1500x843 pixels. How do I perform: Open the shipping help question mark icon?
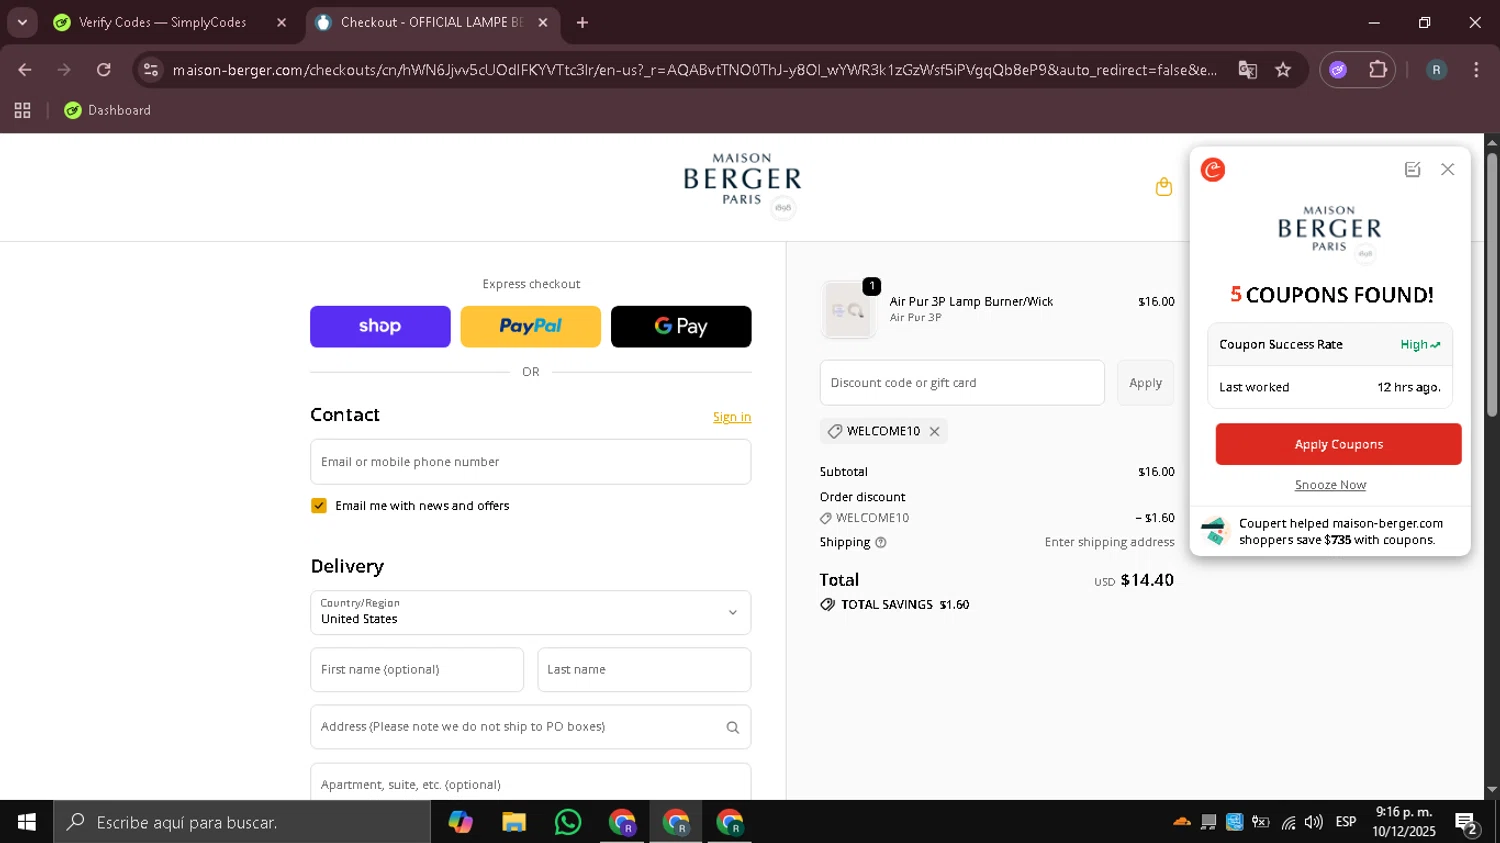coord(881,543)
